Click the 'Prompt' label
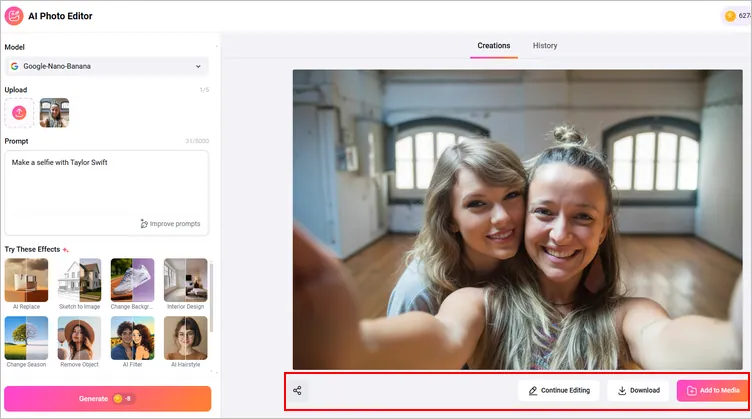This screenshot has width=752, height=419. [x=16, y=141]
